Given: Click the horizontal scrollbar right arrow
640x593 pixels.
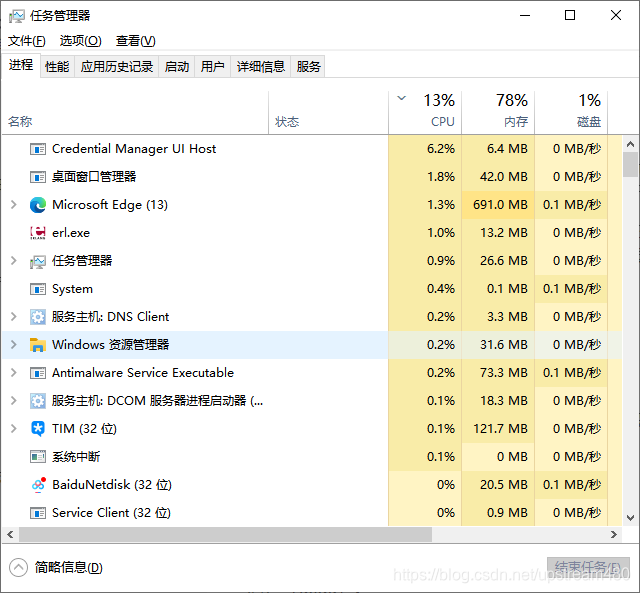Looking at the screenshot, I should (614, 535).
